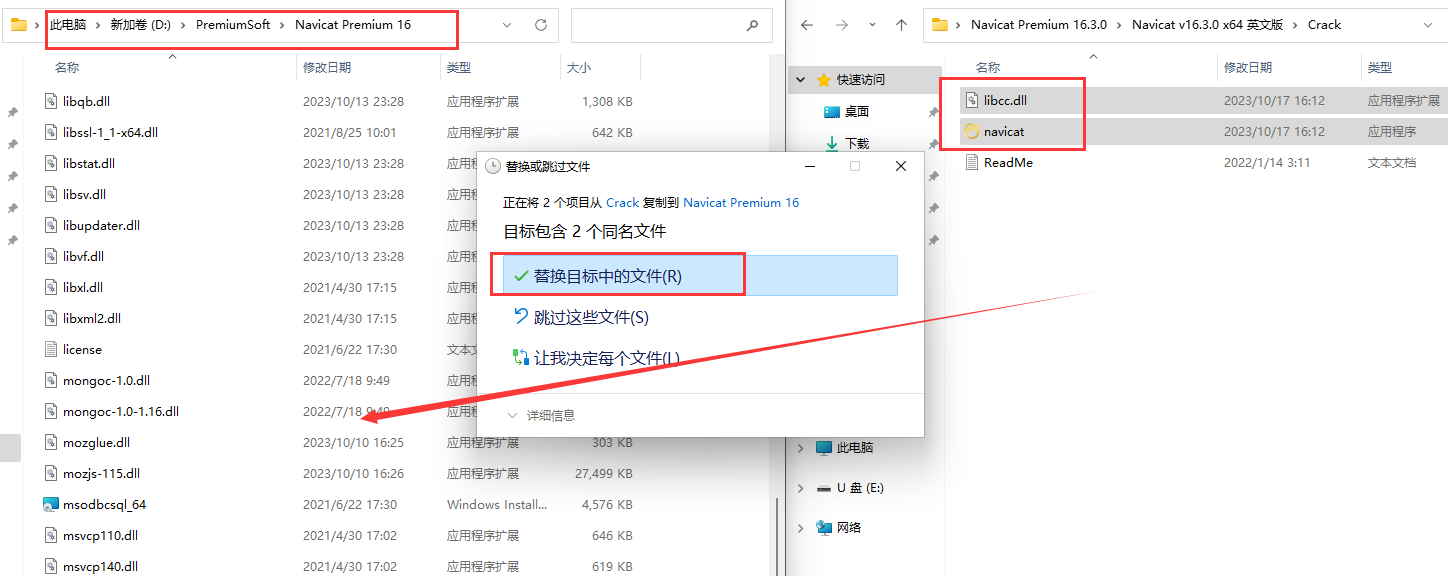Select 桌面 in quick access
This screenshot has height=576, width=1448.
click(857, 111)
